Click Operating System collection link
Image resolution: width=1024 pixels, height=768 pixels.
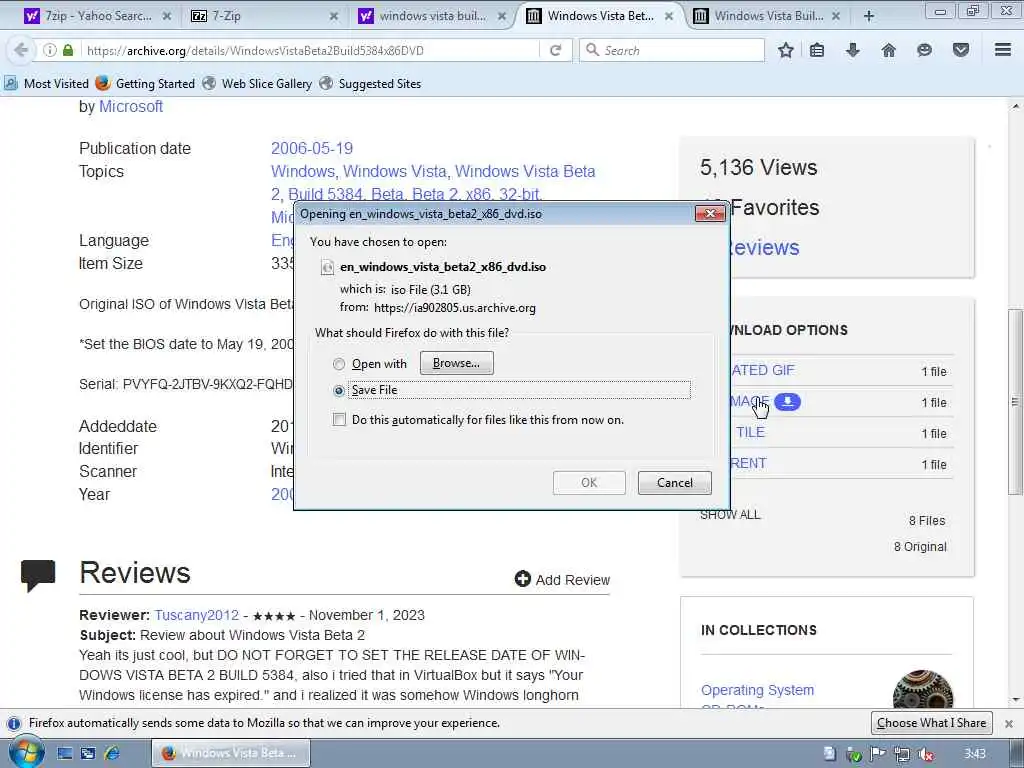758,690
